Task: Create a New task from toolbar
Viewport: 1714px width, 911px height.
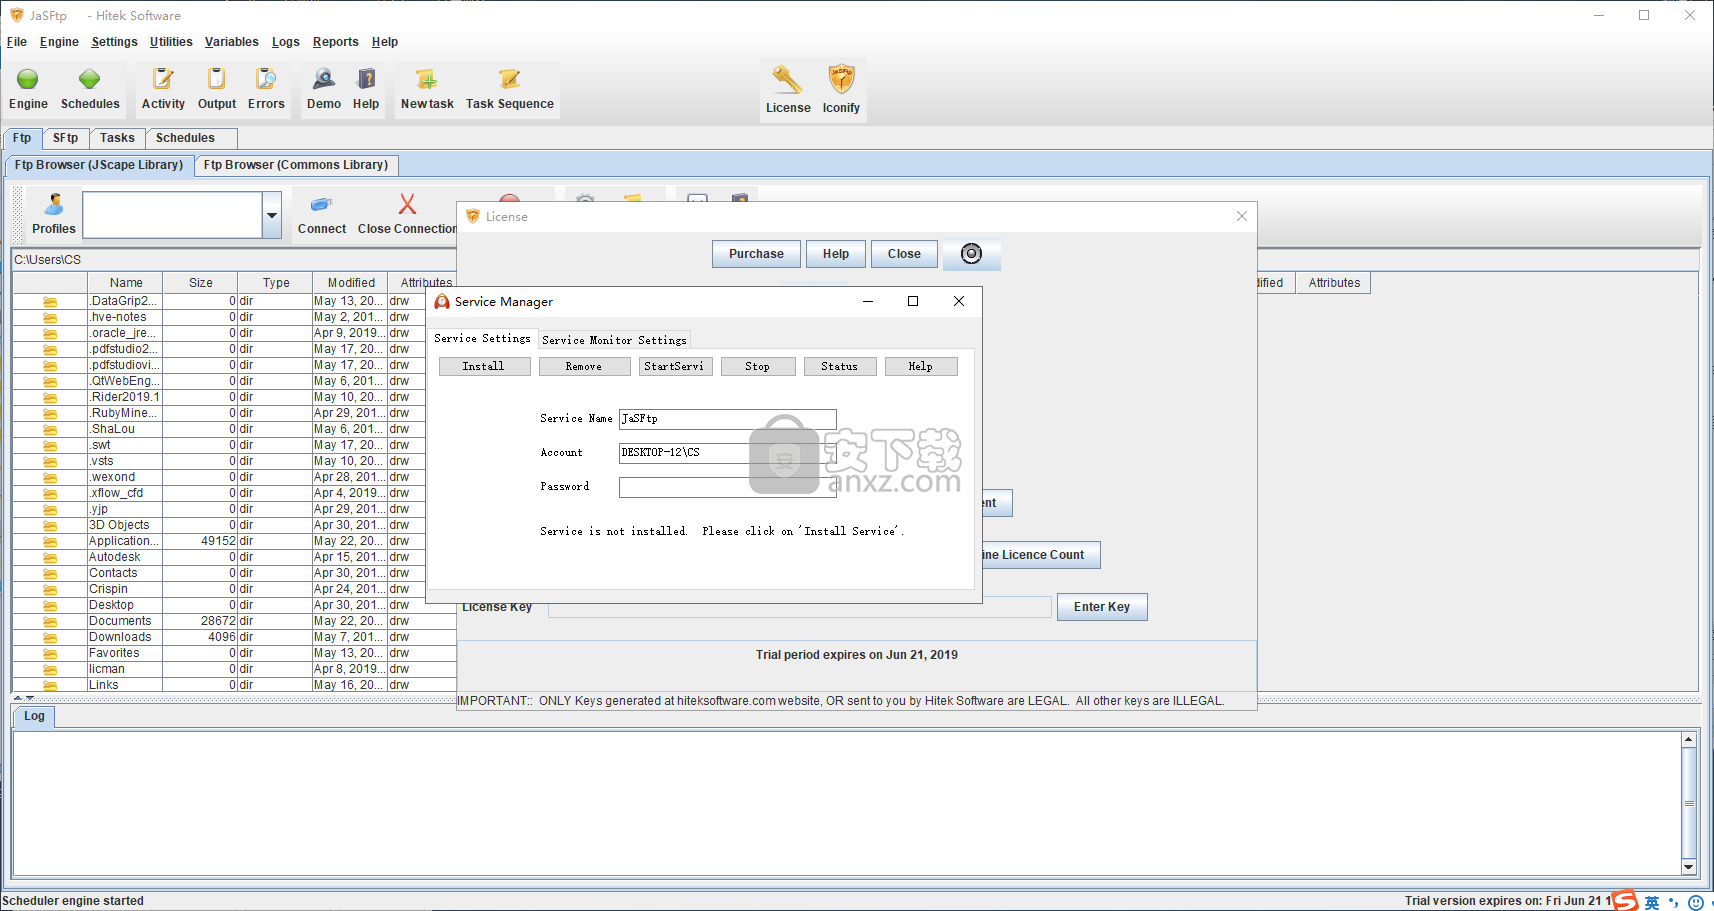Action: tap(427, 89)
